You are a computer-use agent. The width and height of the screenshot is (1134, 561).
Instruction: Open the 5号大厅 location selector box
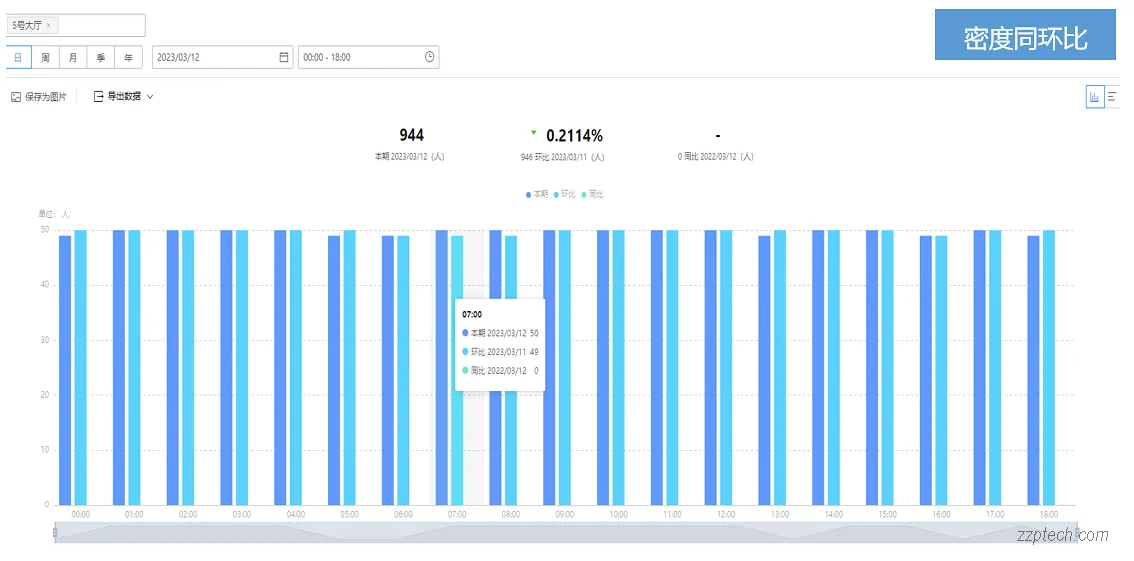tap(100, 25)
